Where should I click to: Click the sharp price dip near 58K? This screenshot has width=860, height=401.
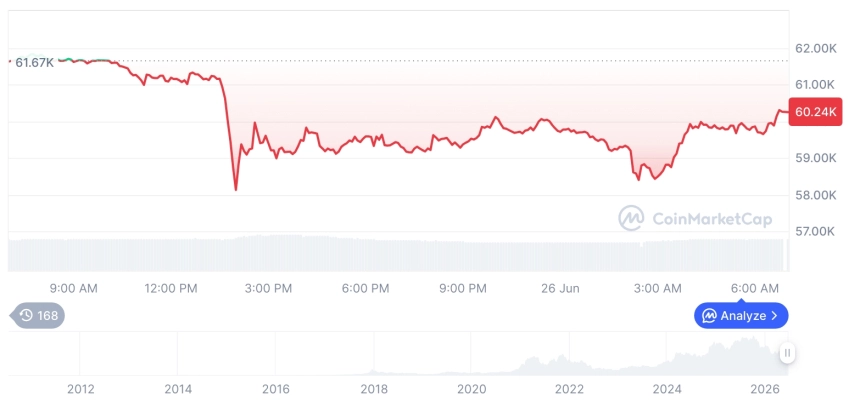(x=236, y=189)
